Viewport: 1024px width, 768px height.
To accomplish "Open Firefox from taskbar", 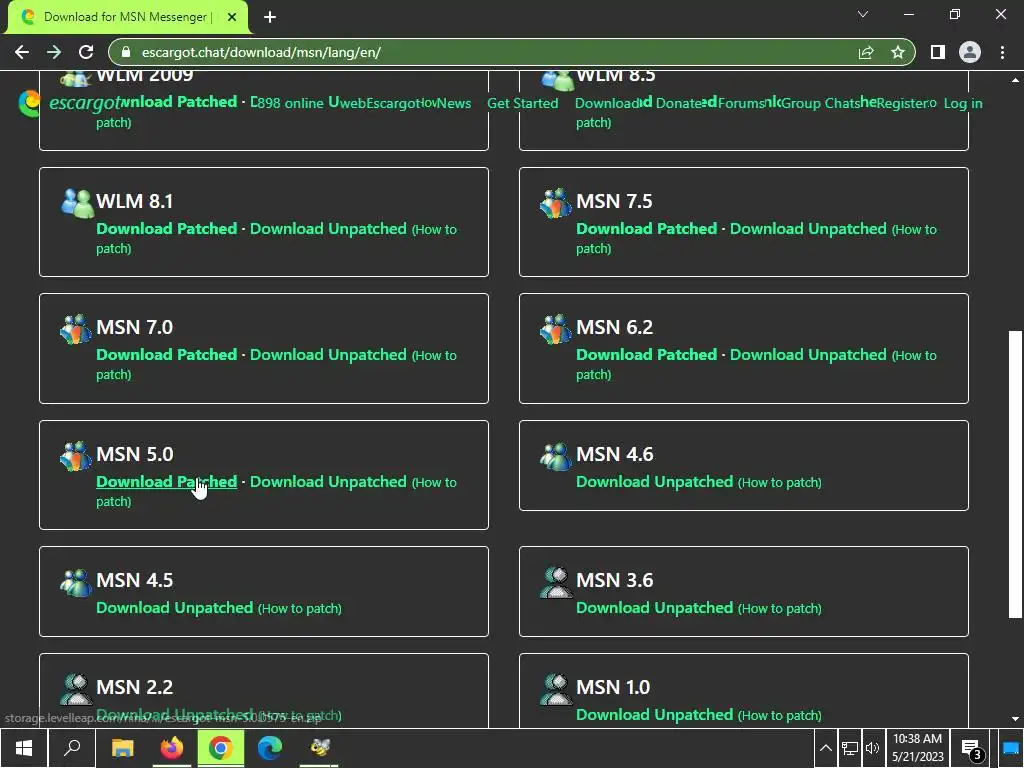I will pyautogui.click(x=172, y=748).
